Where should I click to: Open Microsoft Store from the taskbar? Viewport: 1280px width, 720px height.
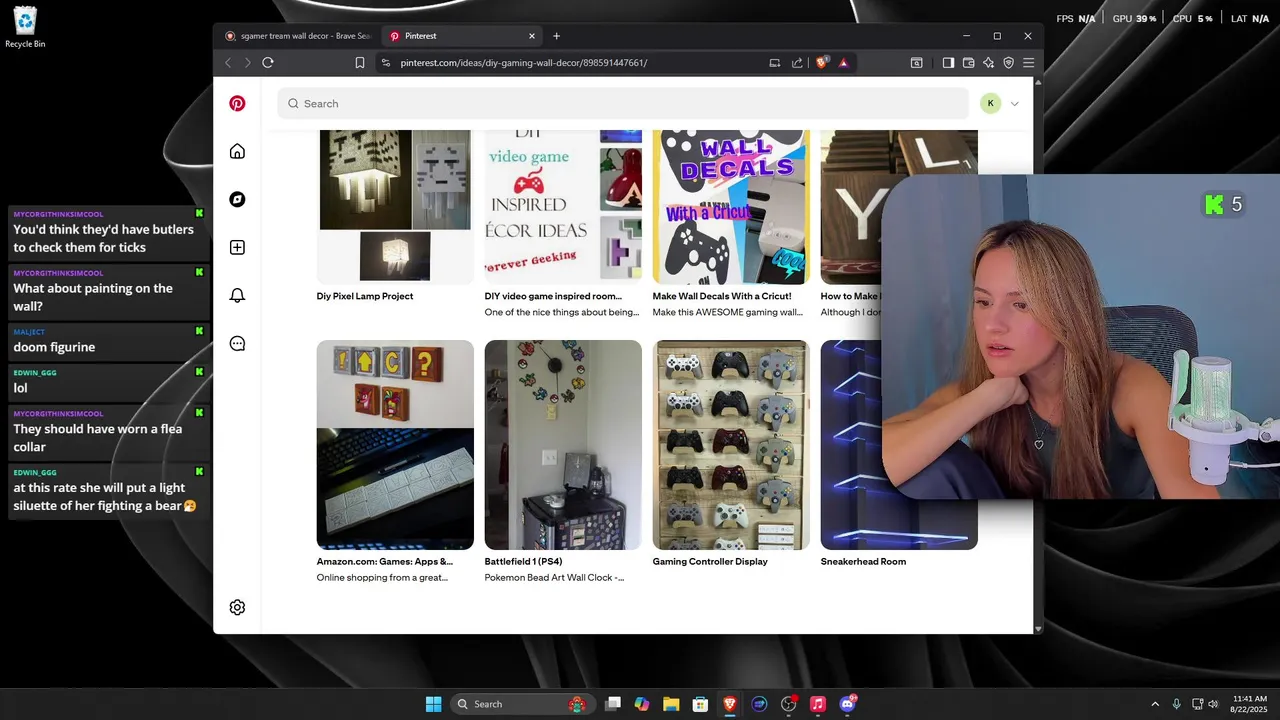(x=701, y=704)
